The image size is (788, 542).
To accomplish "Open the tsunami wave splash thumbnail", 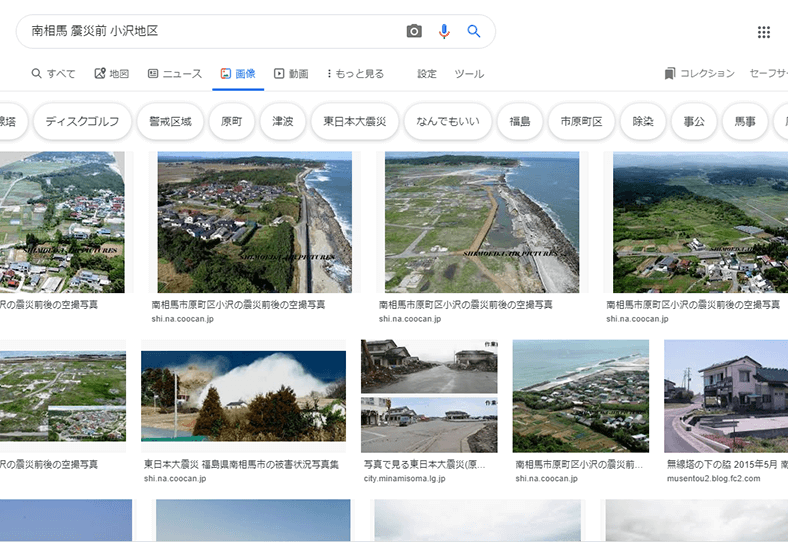I will pos(243,395).
